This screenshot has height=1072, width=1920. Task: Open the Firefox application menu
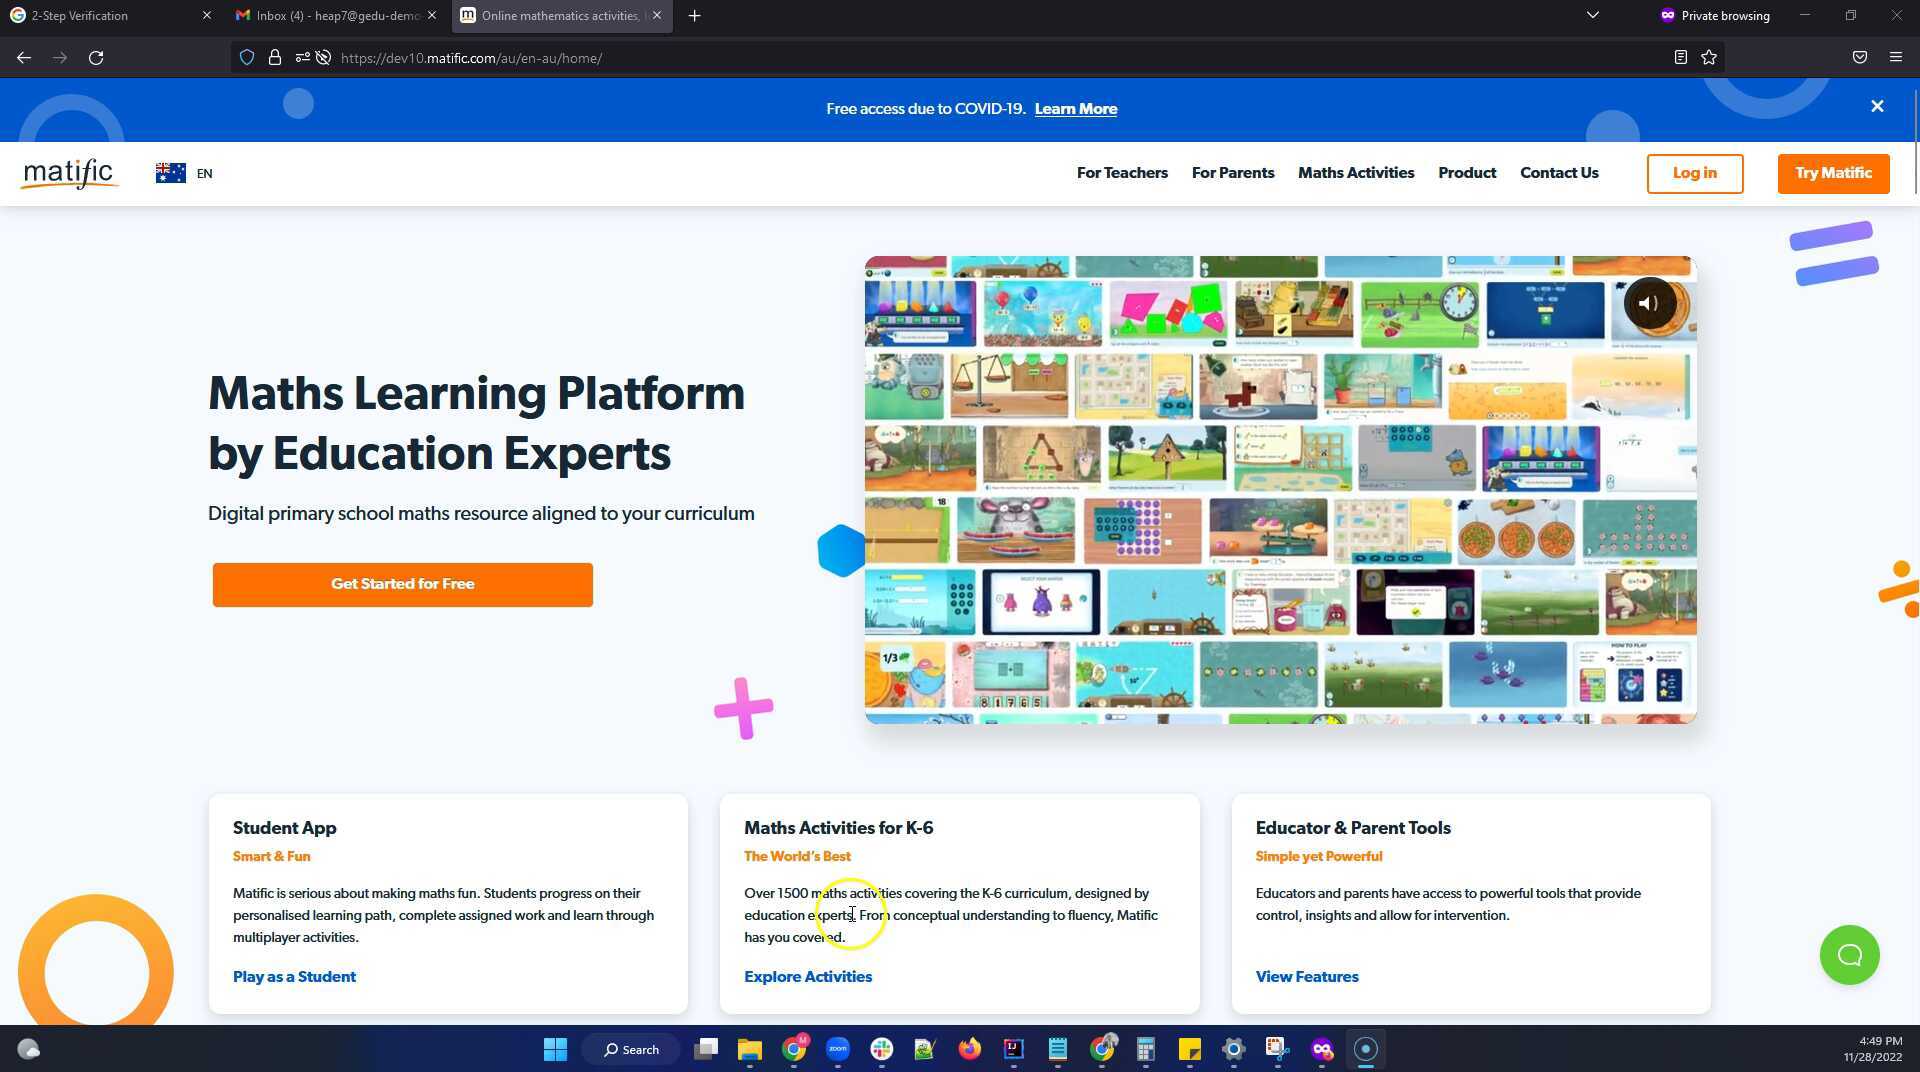[1895, 58]
